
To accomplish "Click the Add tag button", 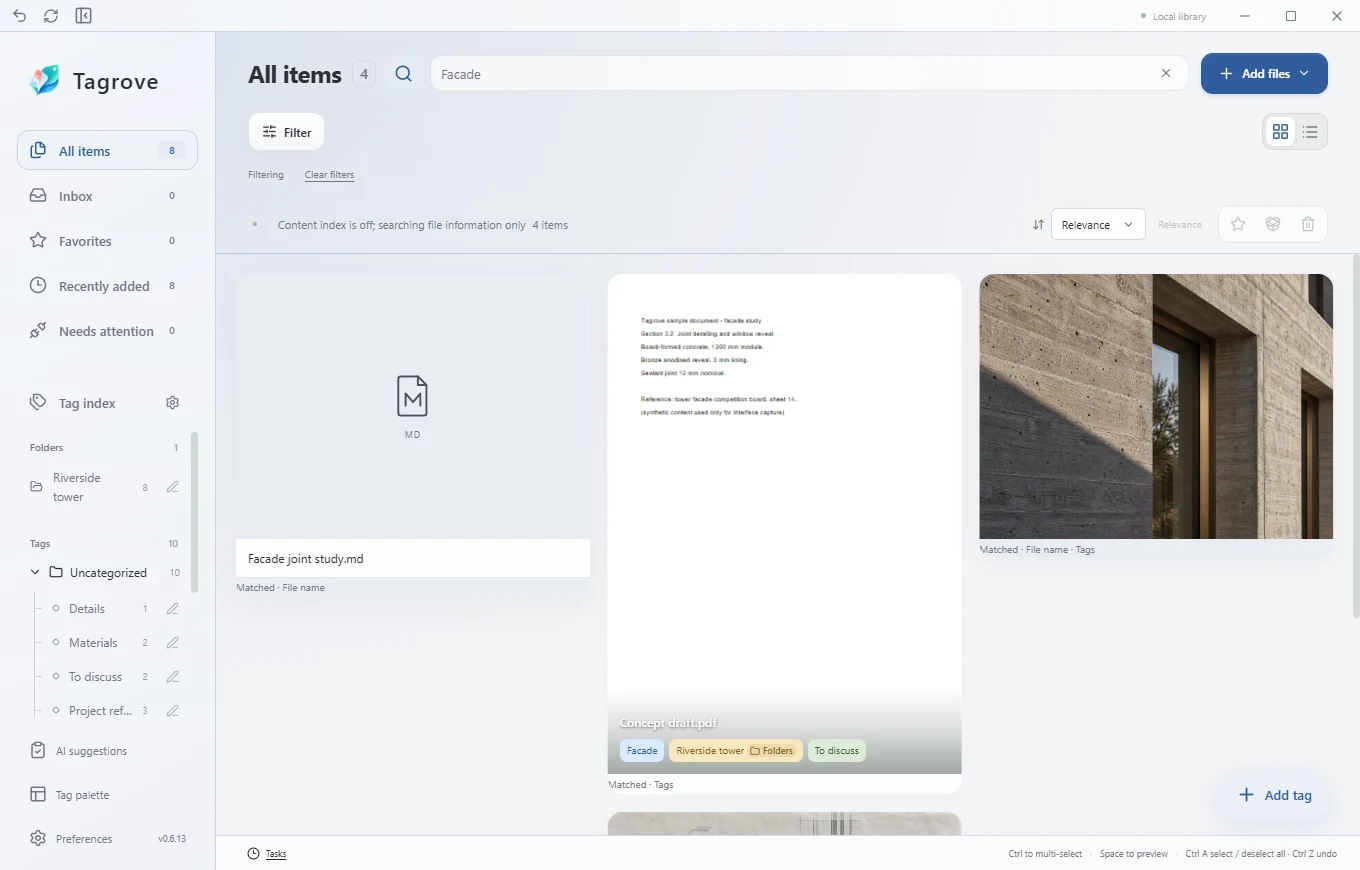I will click(x=1275, y=795).
